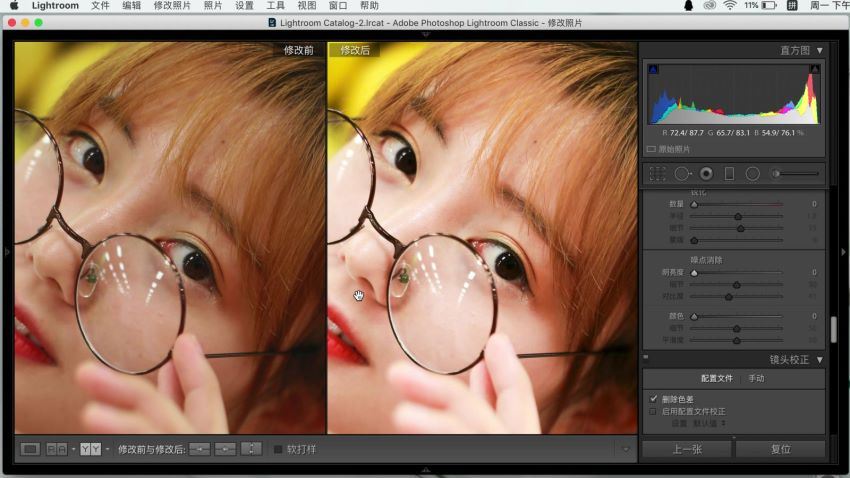Switch to reference view (R|A) mode
This screenshot has height=478, width=850.
click(56, 449)
